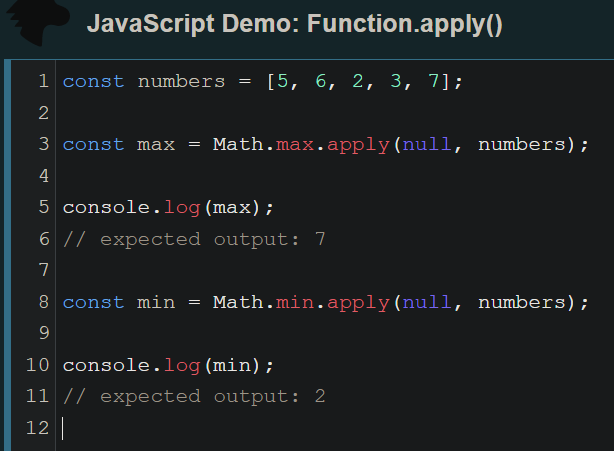Click the 'JavaScript Demo: Function.apply()' title
This screenshot has width=614, height=451.
[x=294, y=24]
